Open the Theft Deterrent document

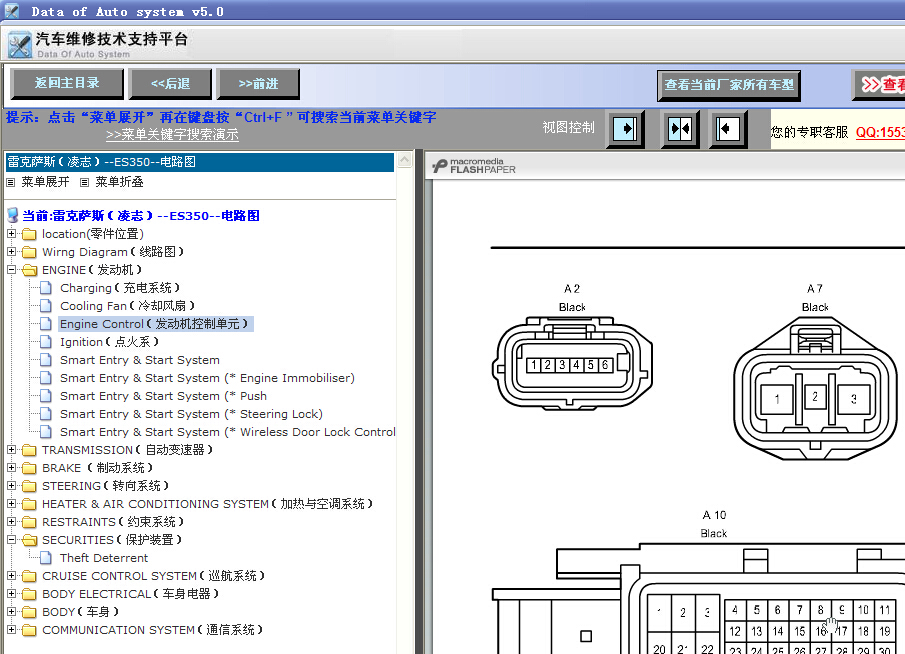104,558
